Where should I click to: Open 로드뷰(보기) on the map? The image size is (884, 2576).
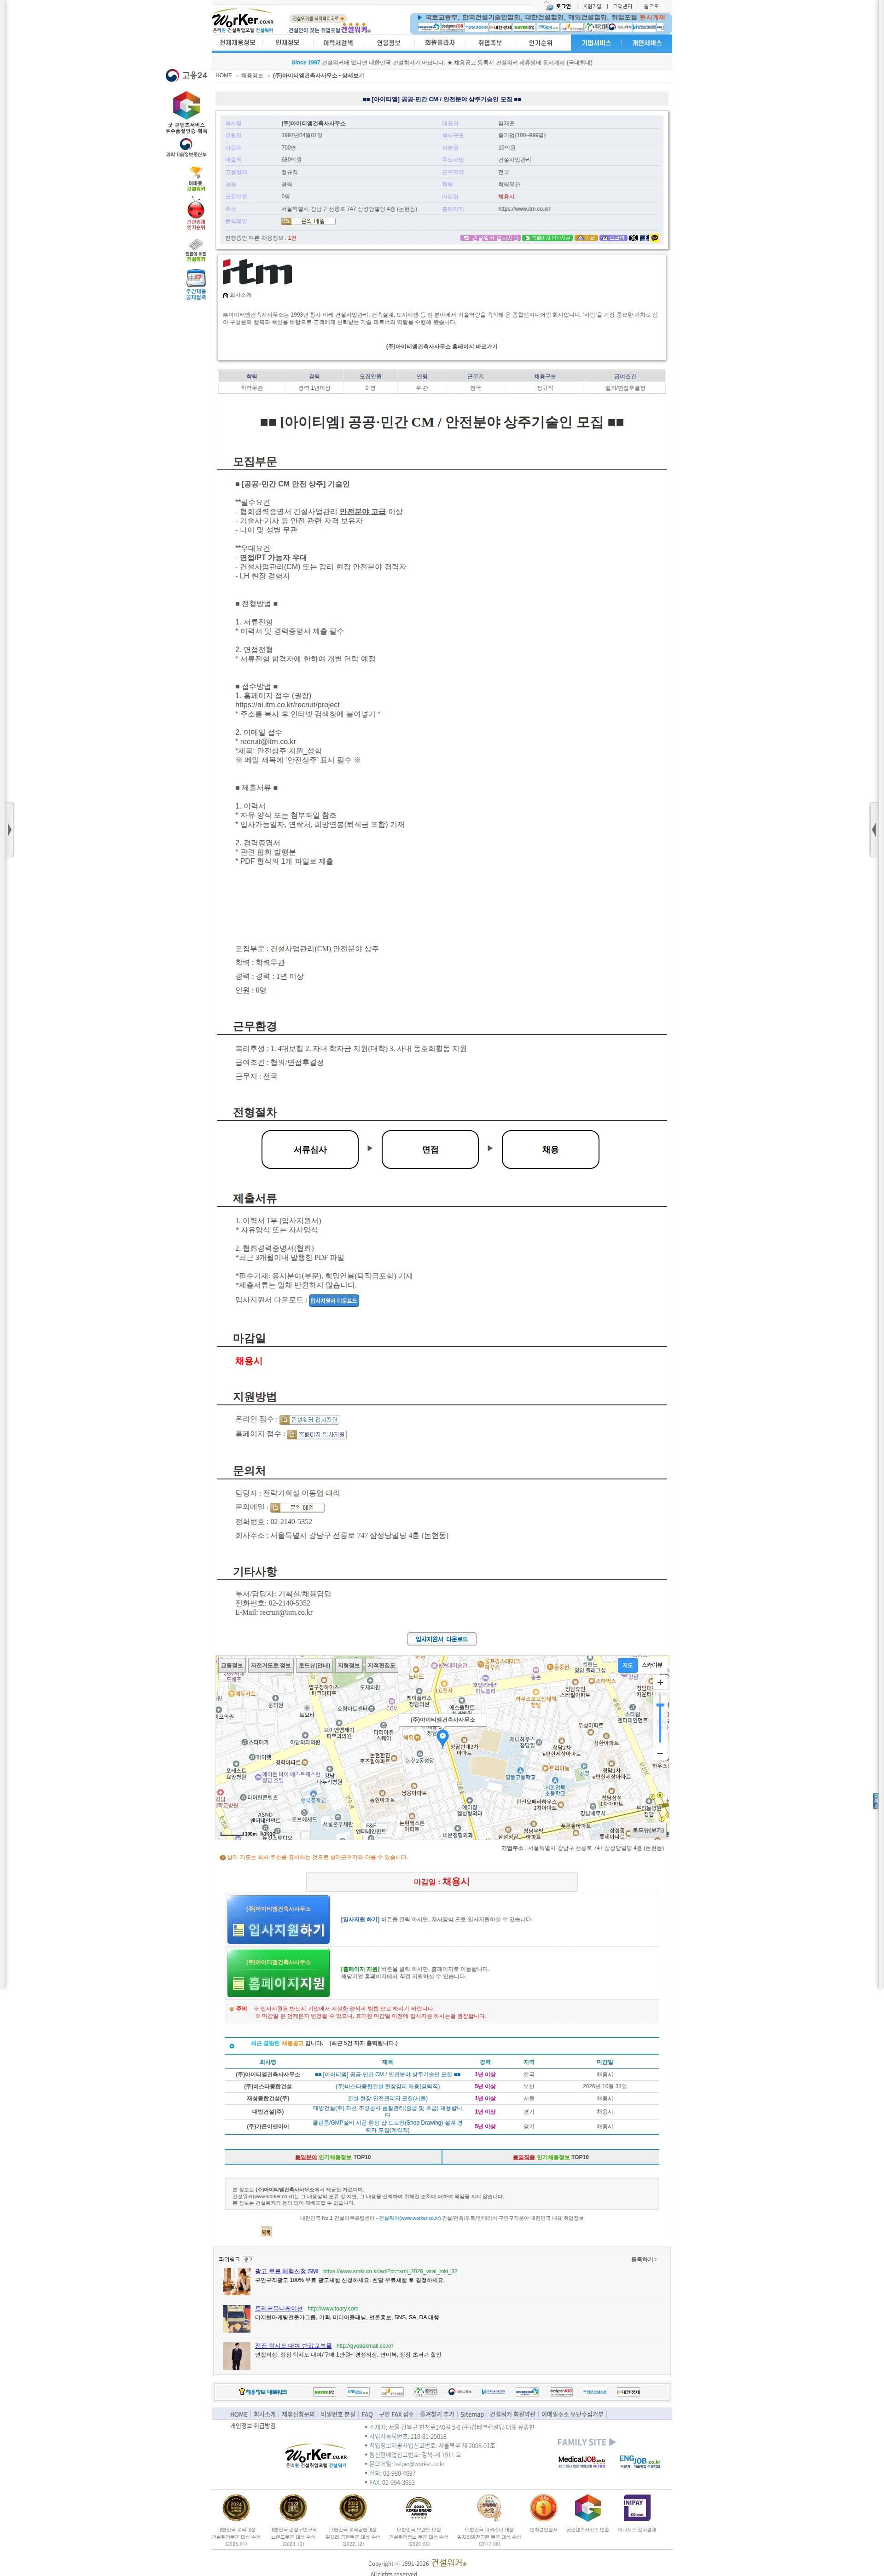[648, 1830]
